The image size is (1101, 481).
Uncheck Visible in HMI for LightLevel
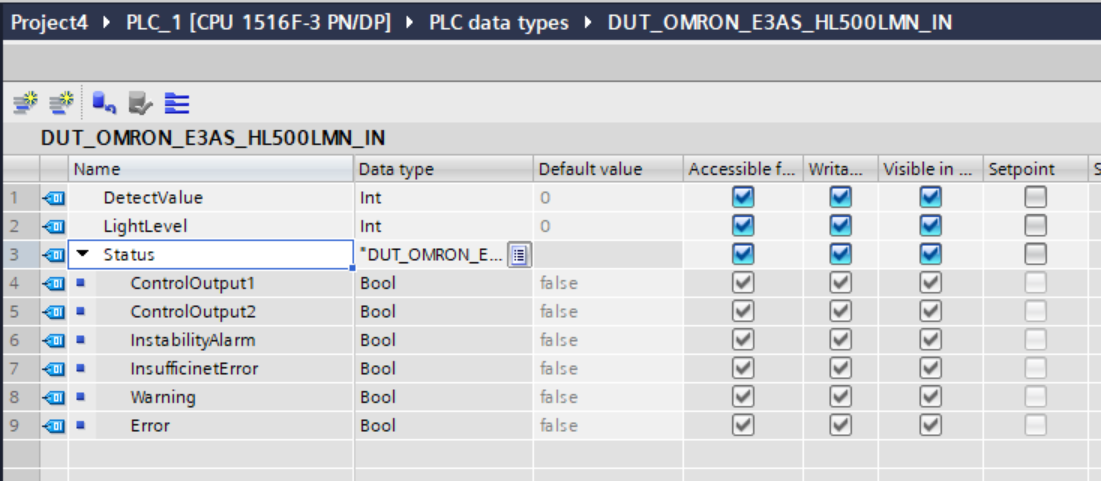(x=930, y=226)
